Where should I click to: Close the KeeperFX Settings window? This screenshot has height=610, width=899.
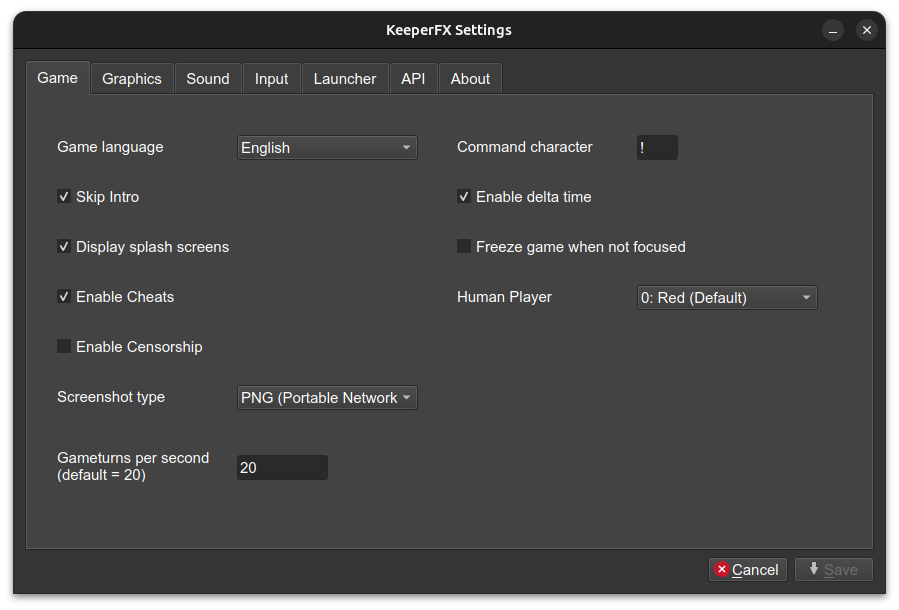point(867,30)
